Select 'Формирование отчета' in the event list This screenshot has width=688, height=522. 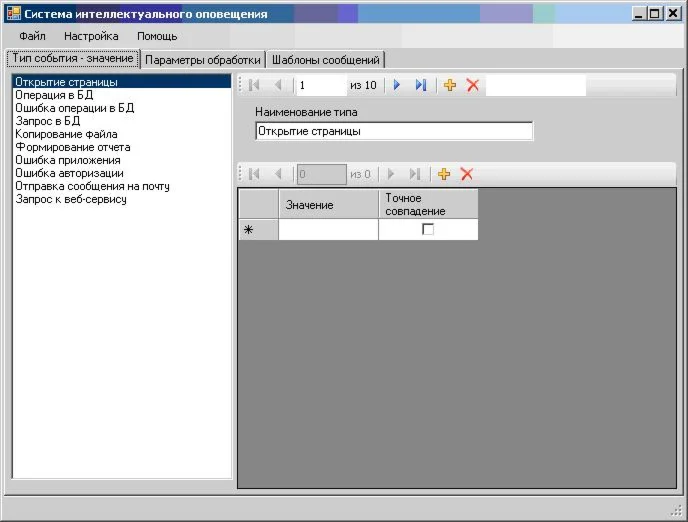(x=72, y=147)
